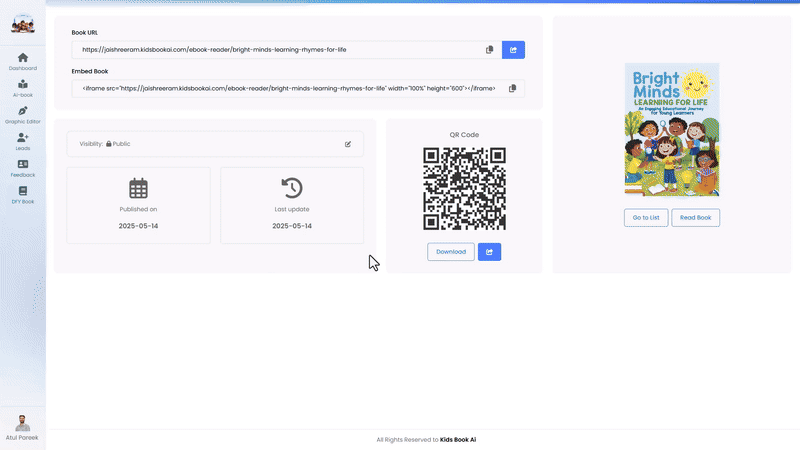Go to List of books
800x450 pixels.
646,217
